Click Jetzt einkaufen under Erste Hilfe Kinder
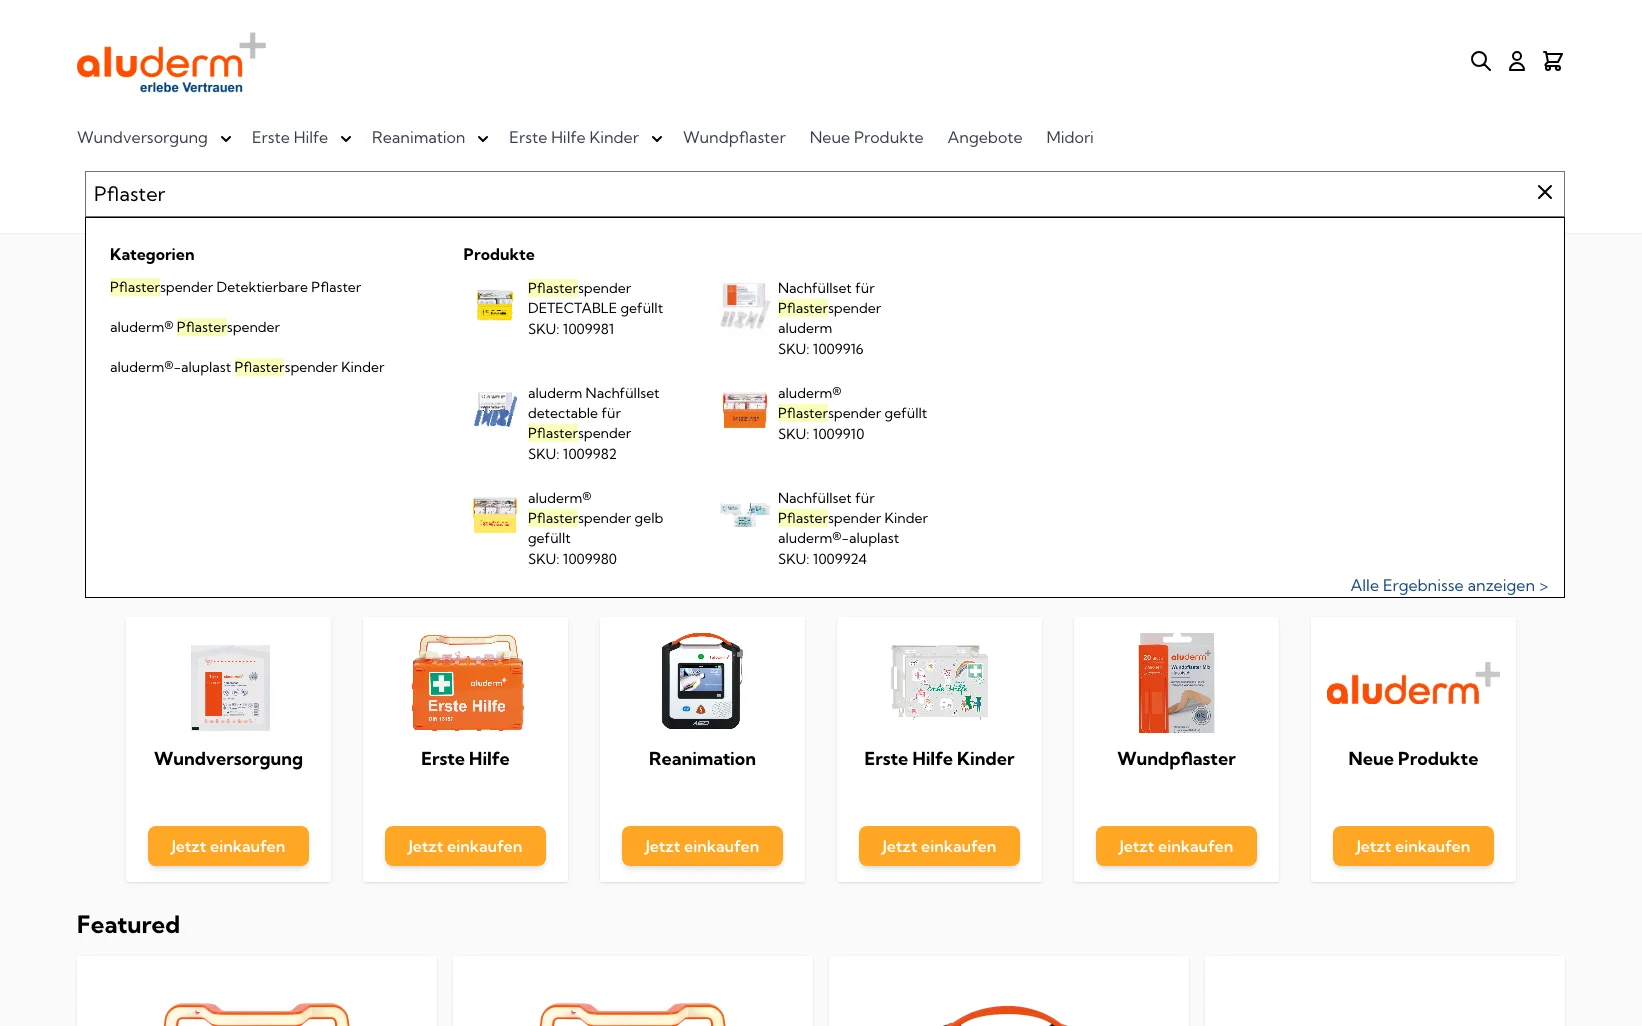 point(939,846)
